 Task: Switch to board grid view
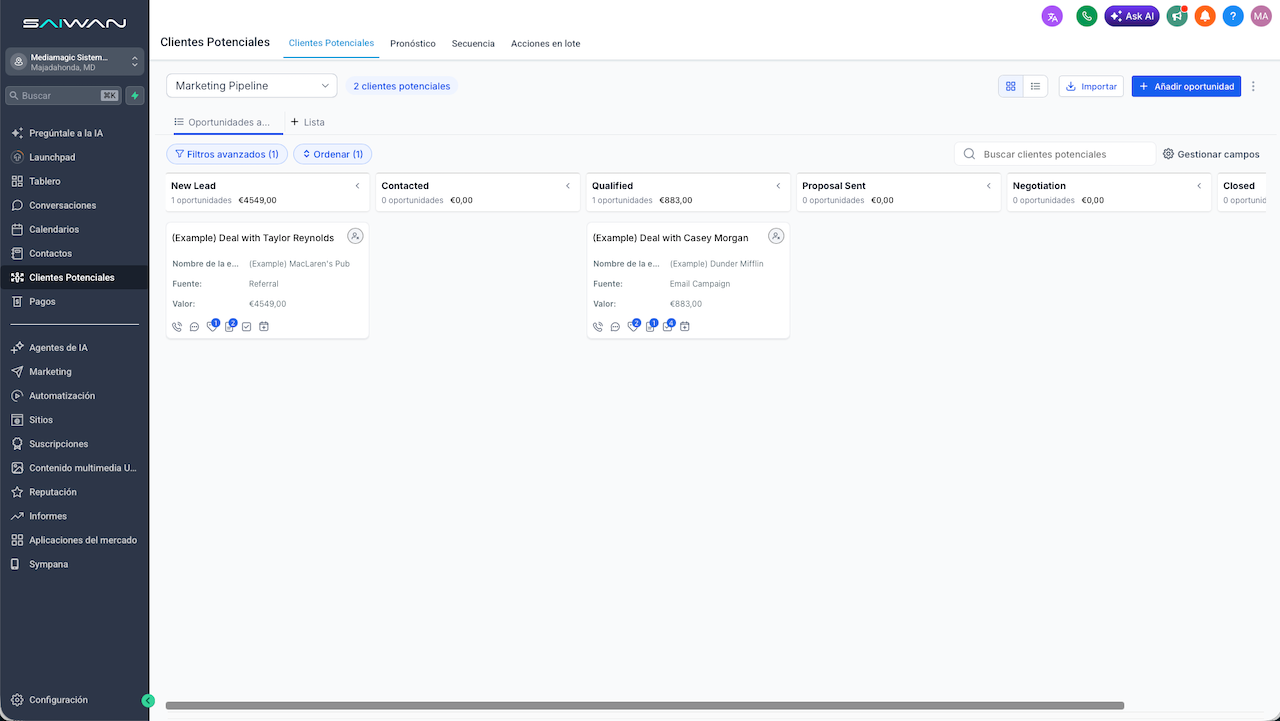click(1011, 87)
